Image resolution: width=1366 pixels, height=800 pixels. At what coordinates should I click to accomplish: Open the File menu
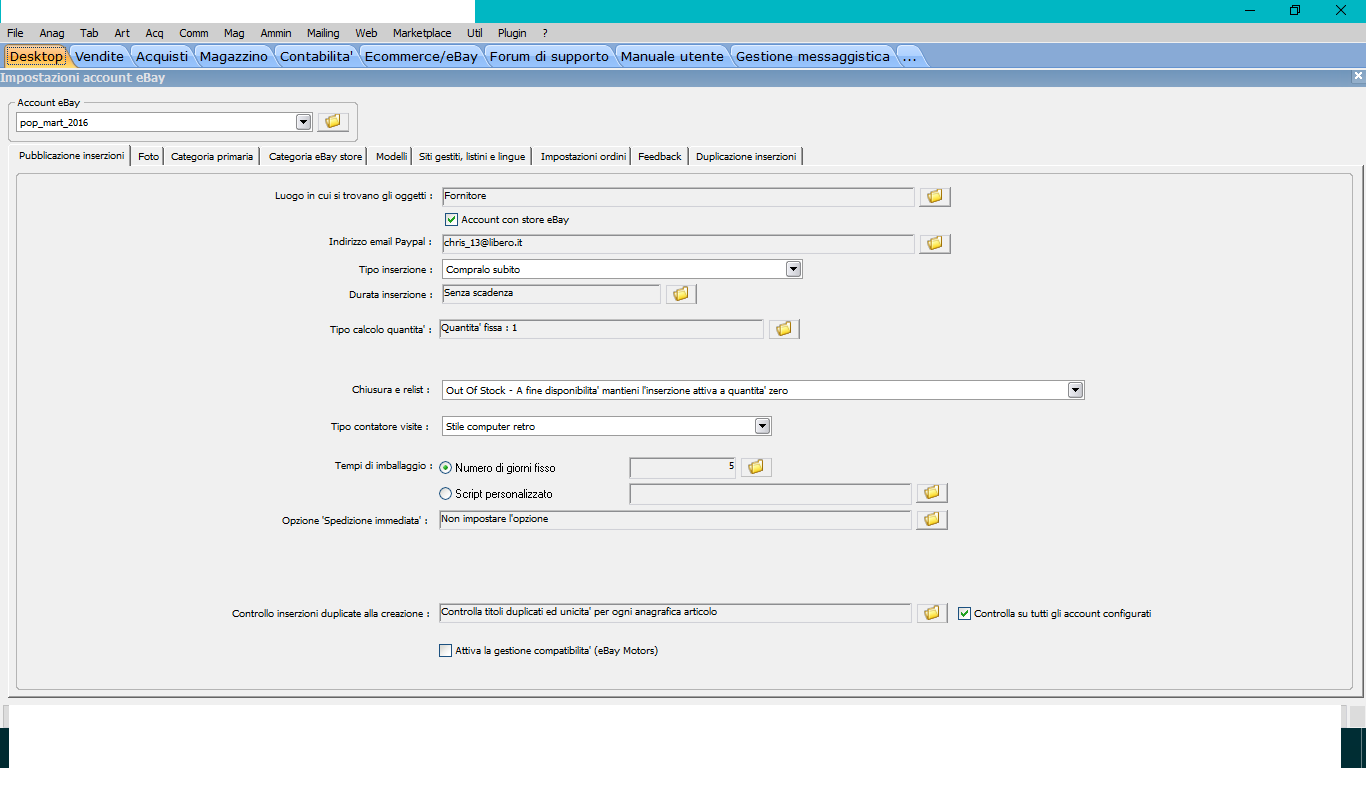pyautogui.click(x=15, y=33)
